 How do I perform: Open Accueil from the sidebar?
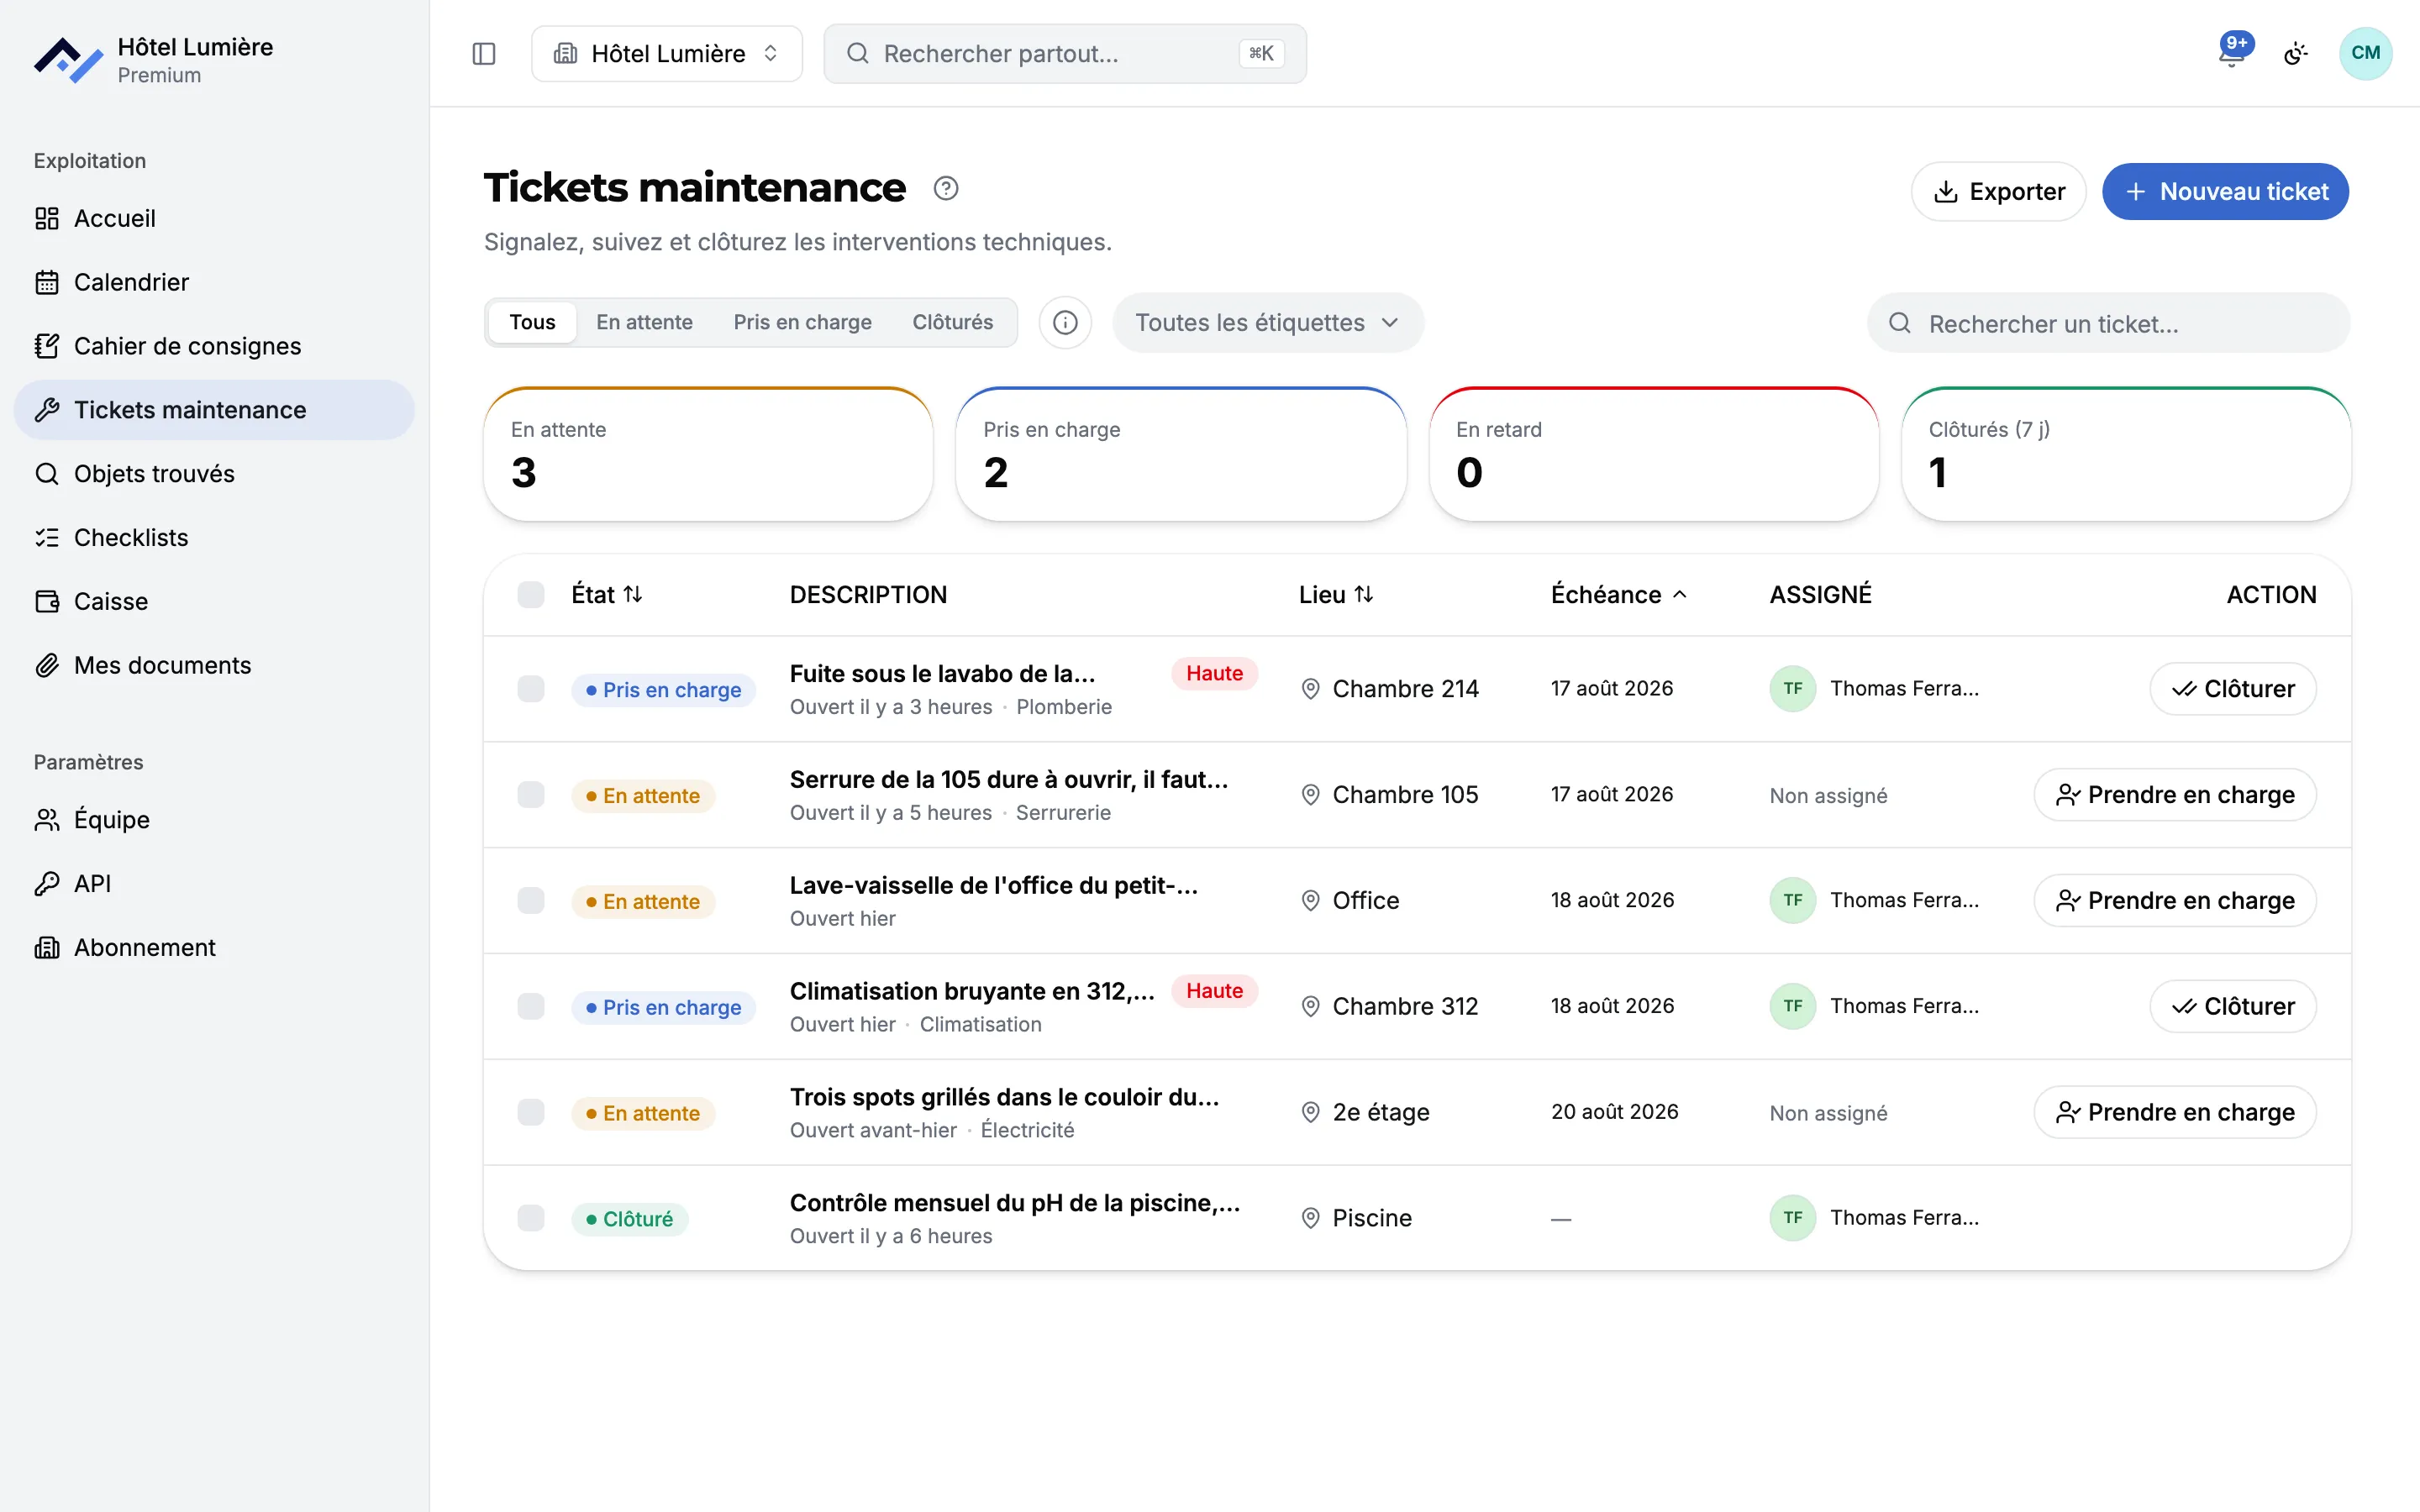click(214, 218)
